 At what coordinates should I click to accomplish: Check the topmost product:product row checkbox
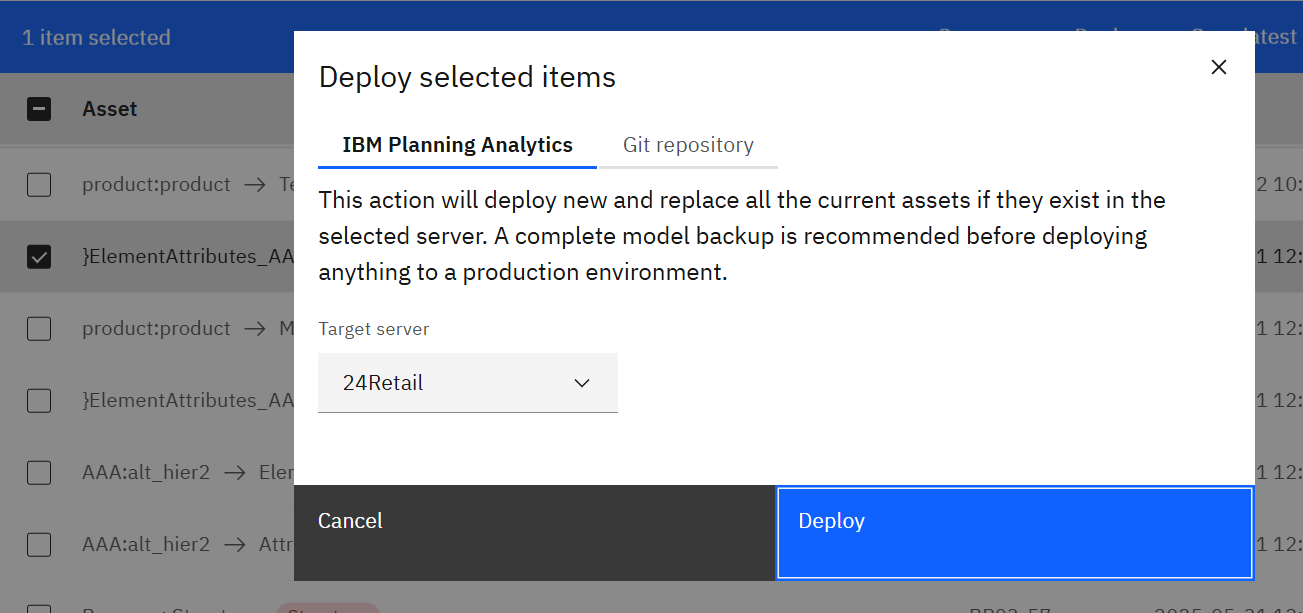(x=38, y=184)
